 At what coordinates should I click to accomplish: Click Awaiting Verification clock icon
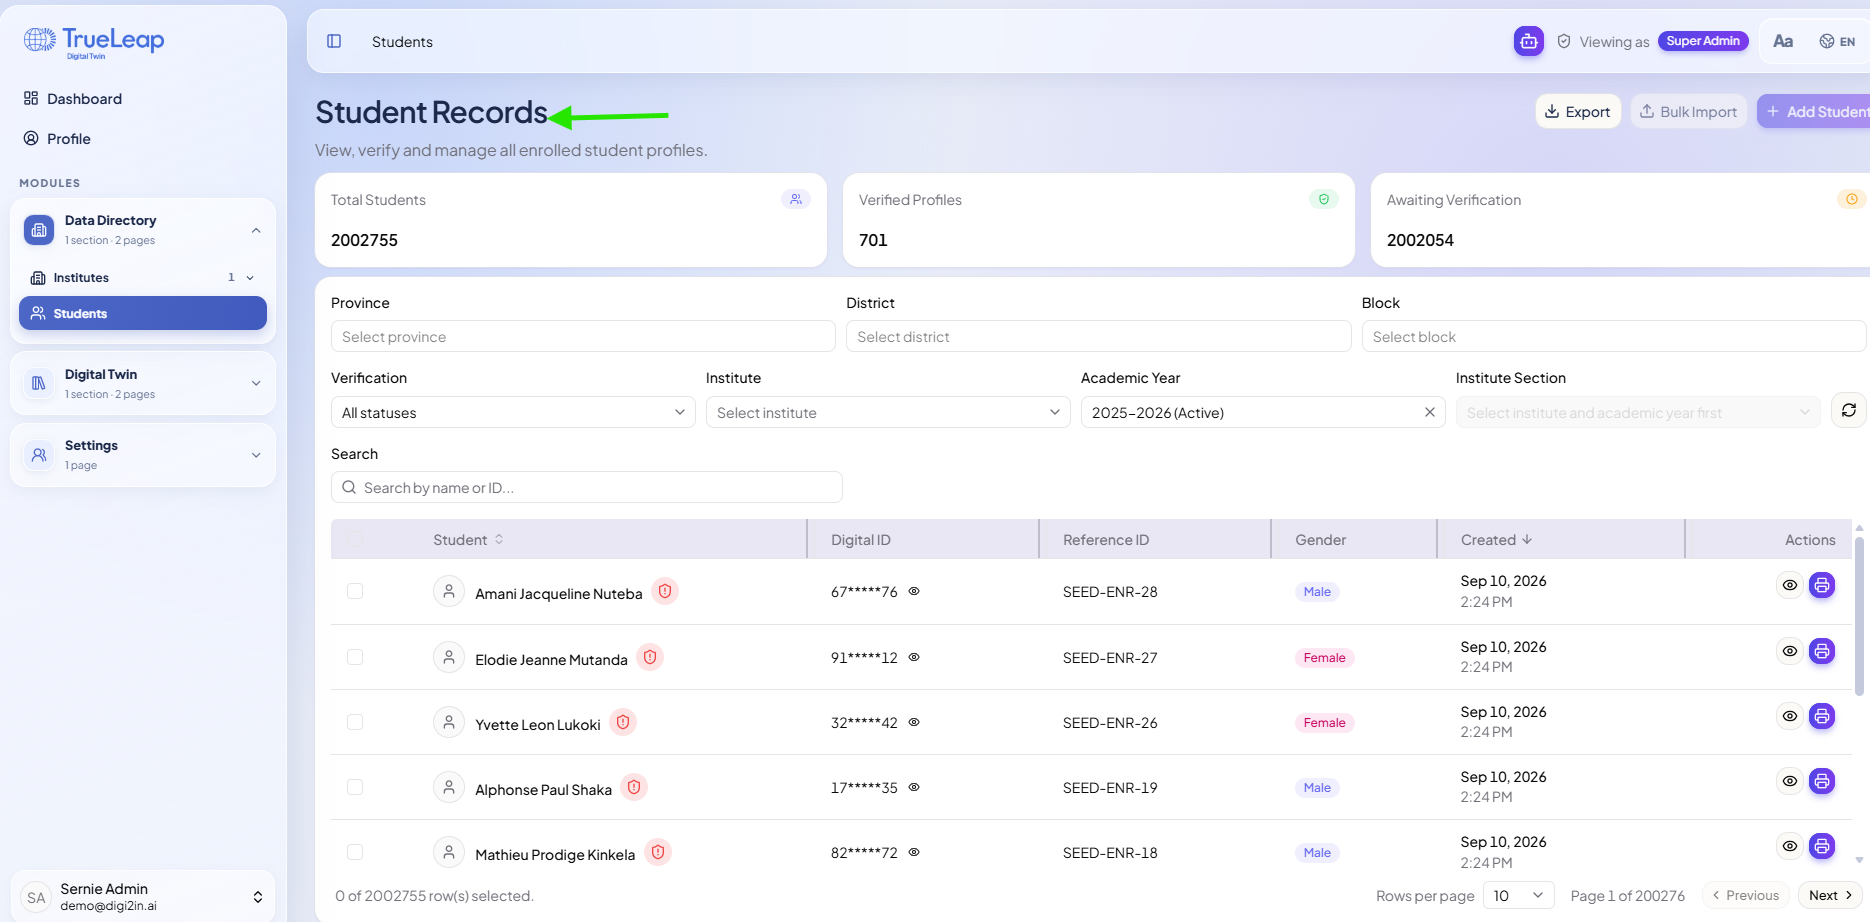click(1852, 199)
